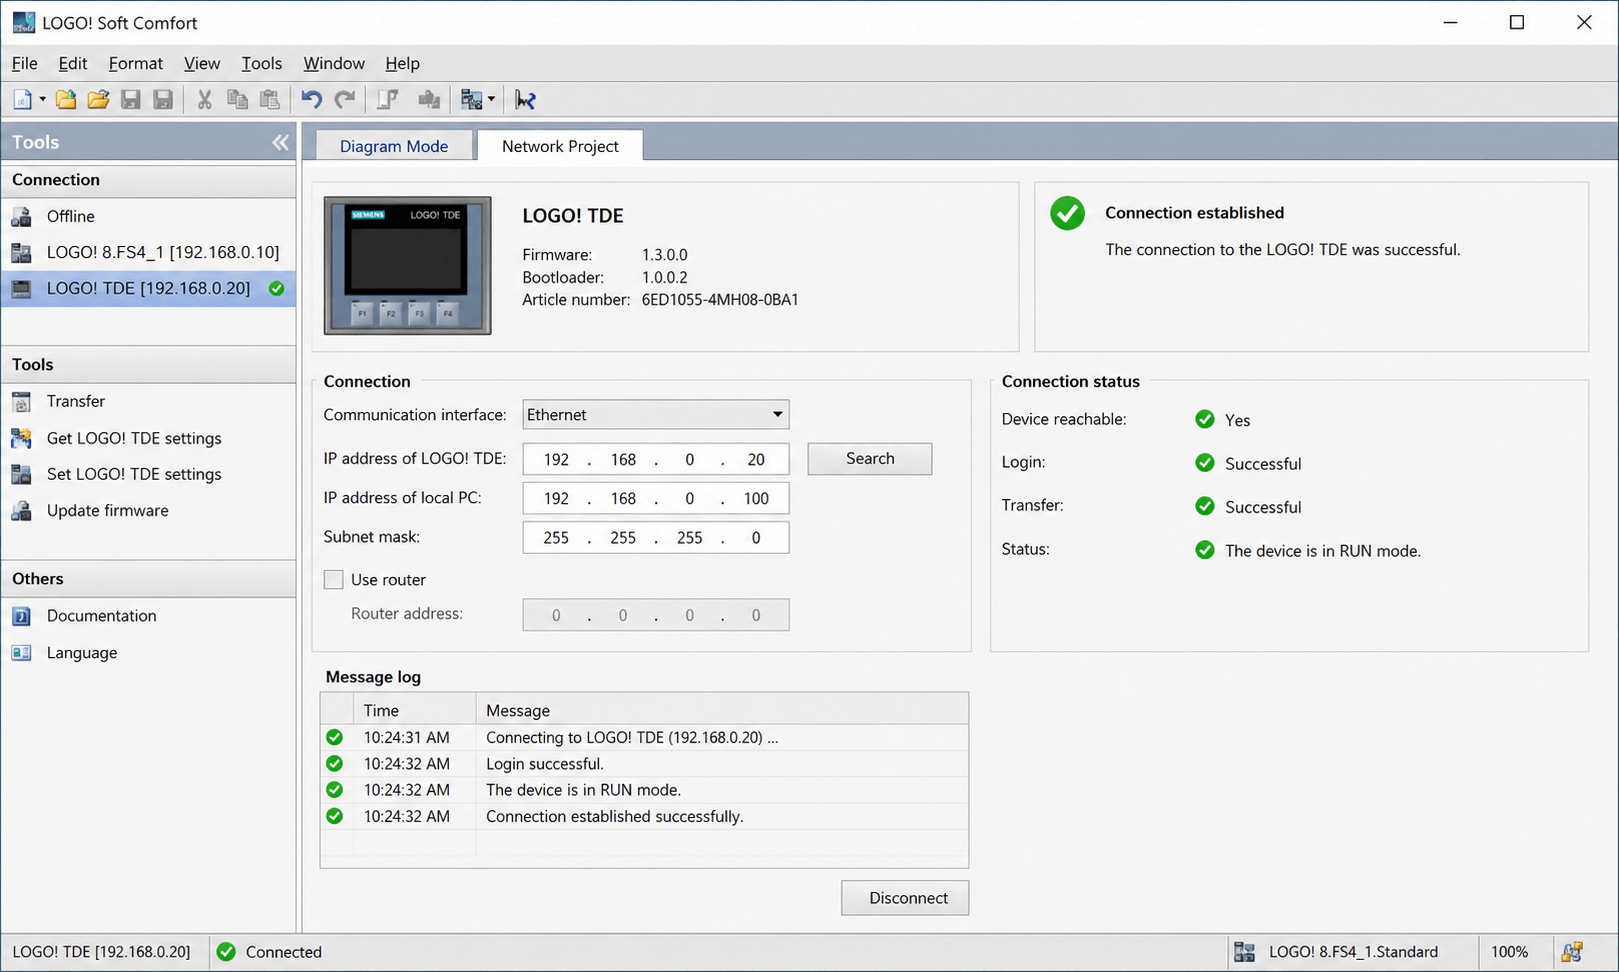1619x972 pixels.
Task: Click the Router address field
Action: point(656,615)
